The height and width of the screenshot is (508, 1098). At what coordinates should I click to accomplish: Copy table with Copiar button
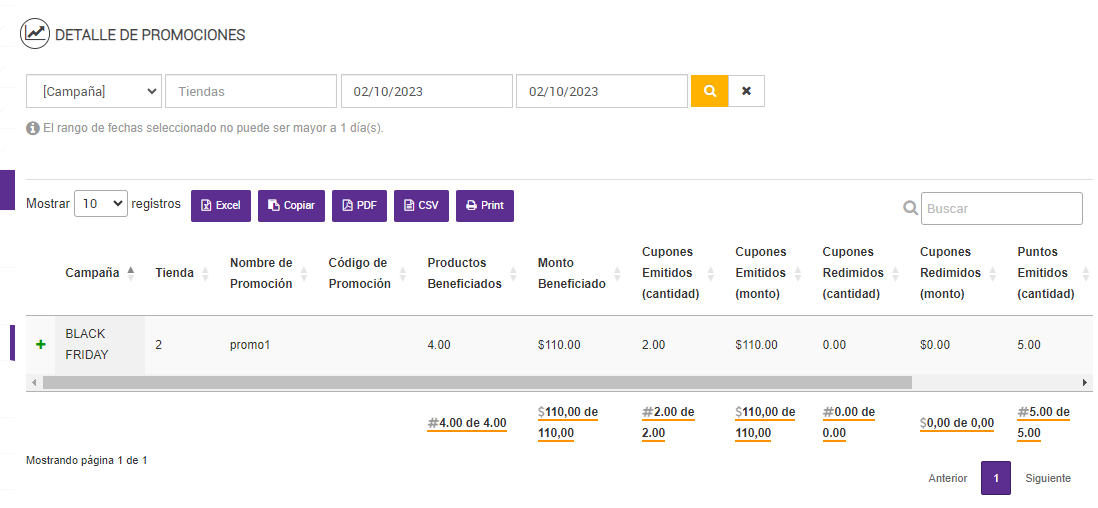coord(291,205)
